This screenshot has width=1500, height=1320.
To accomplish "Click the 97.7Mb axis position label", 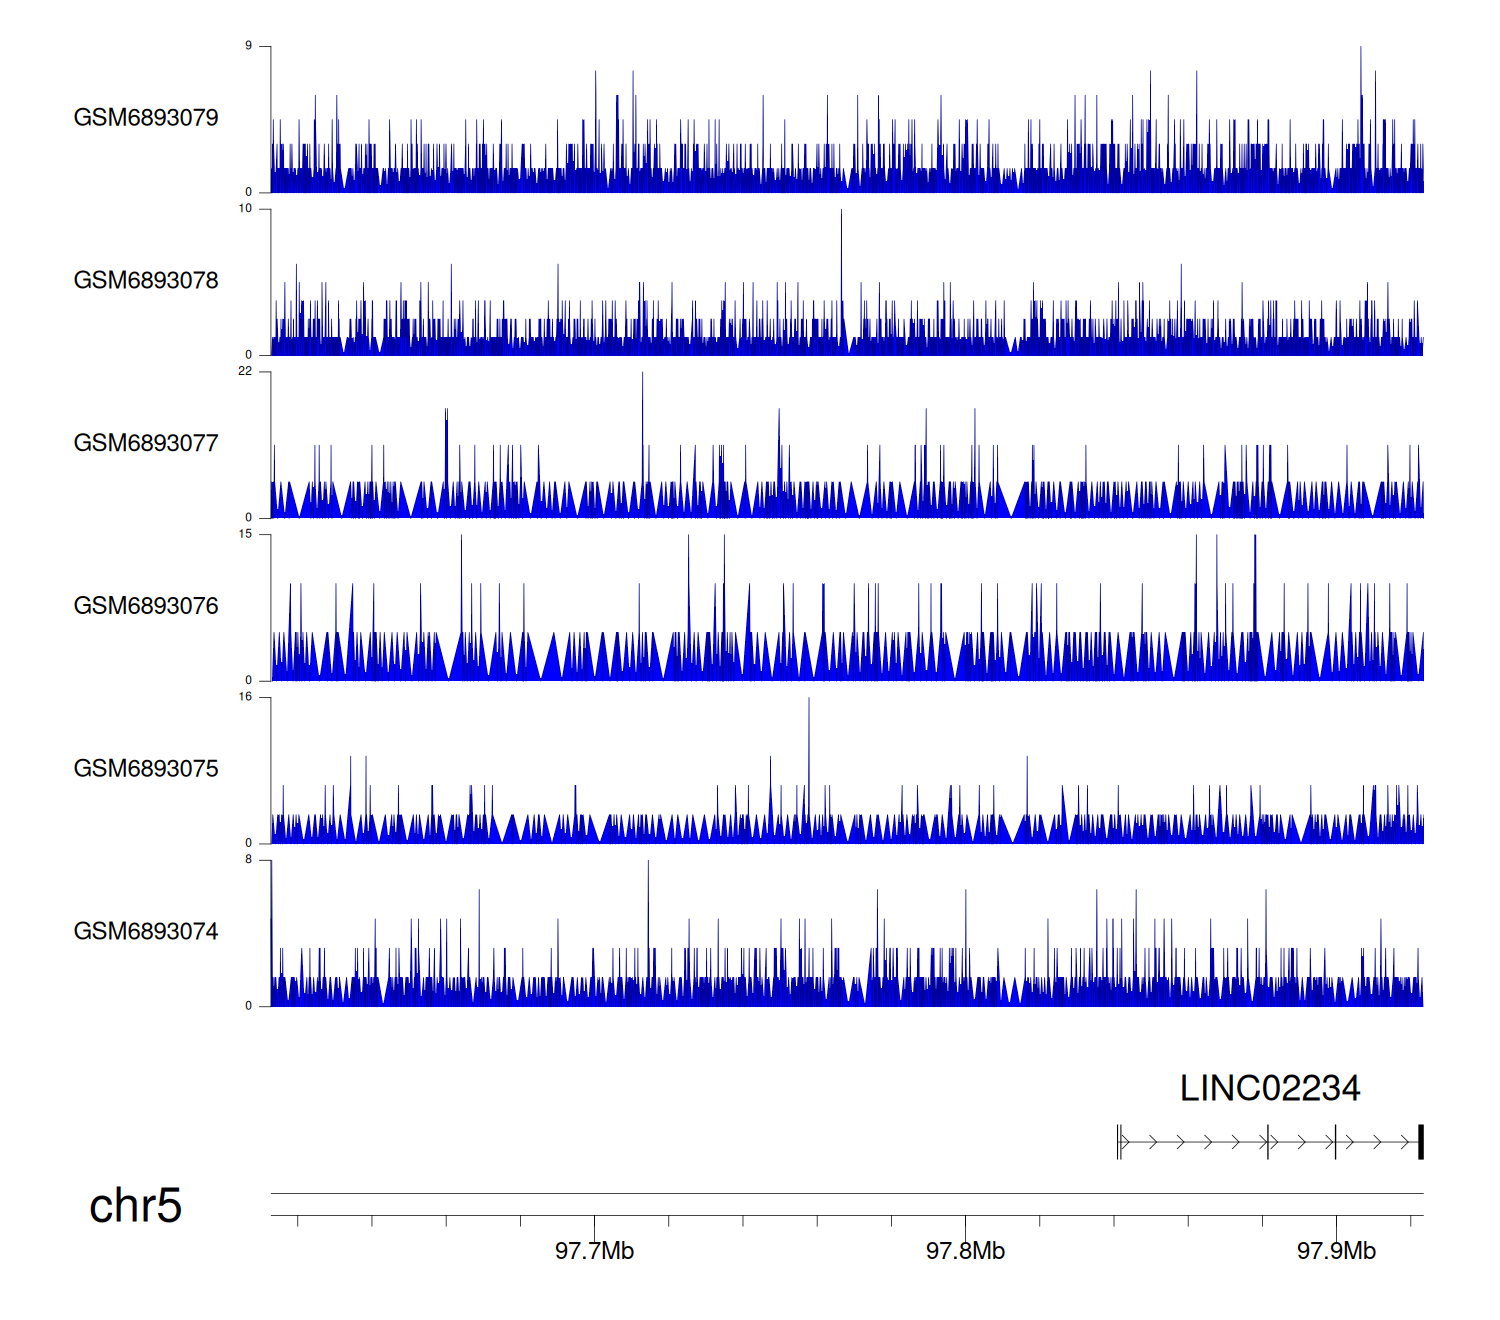I will coord(594,1251).
